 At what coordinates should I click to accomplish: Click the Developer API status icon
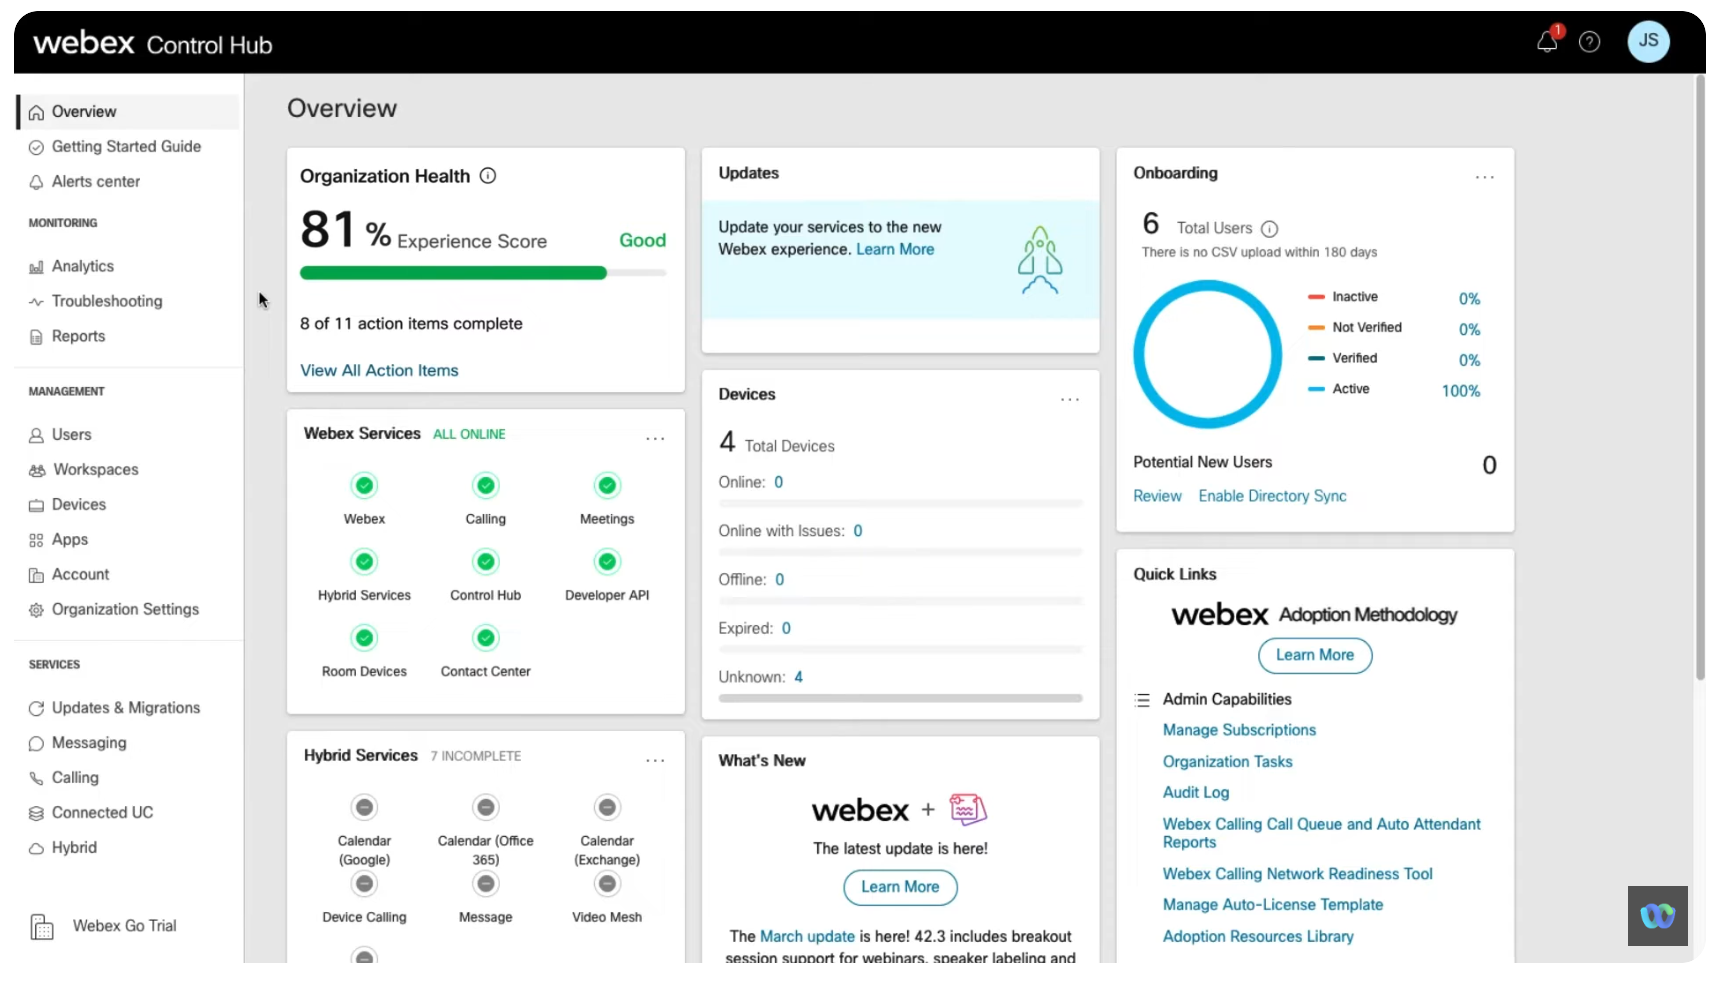[607, 561]
